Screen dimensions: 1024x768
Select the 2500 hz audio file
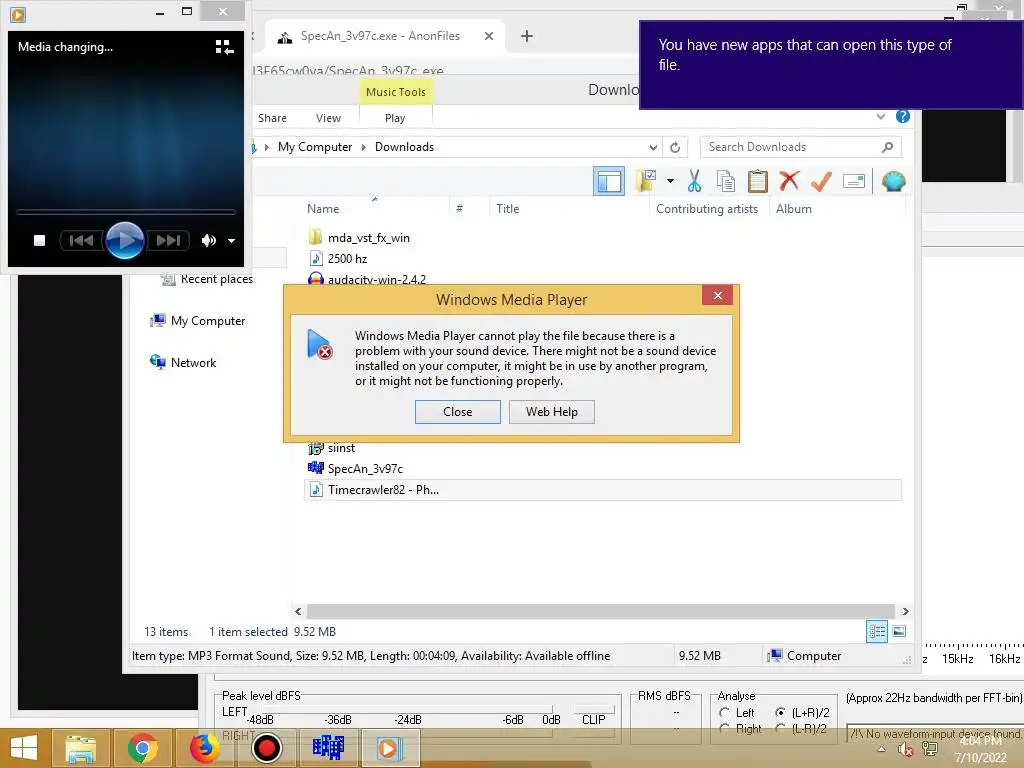point(347,259)
